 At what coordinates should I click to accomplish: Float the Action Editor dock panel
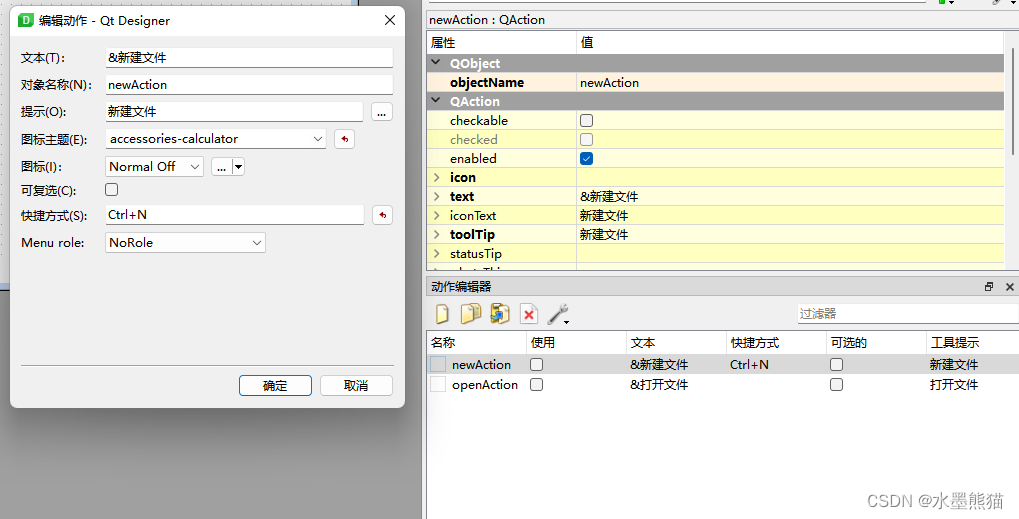pyautogui.click(x=989, y=286)
